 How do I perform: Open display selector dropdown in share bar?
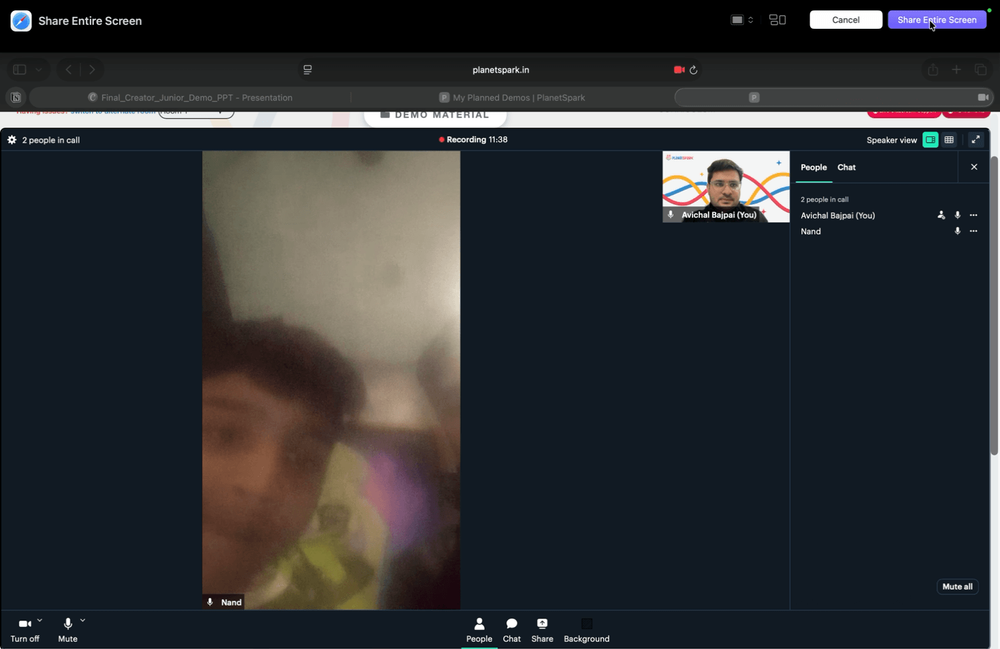(x=742, y=20)
